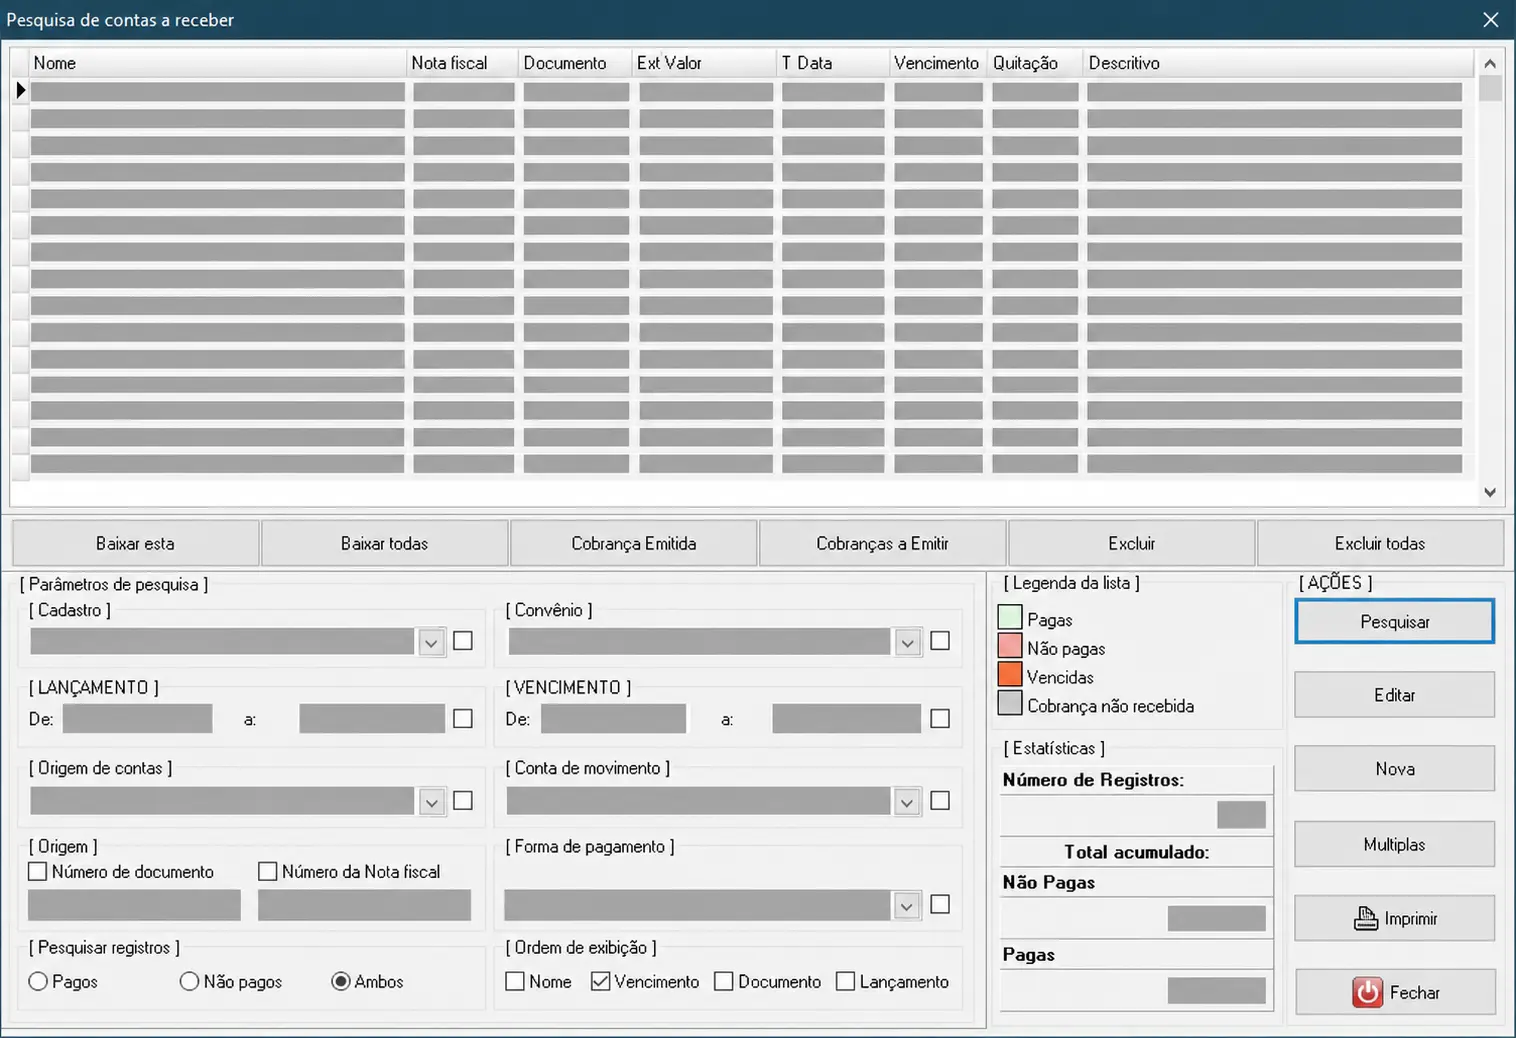Viewport: 1516px width, 1038px height.
Task: Click the scroll down arrow of the results list
Action: point(1490,492)
